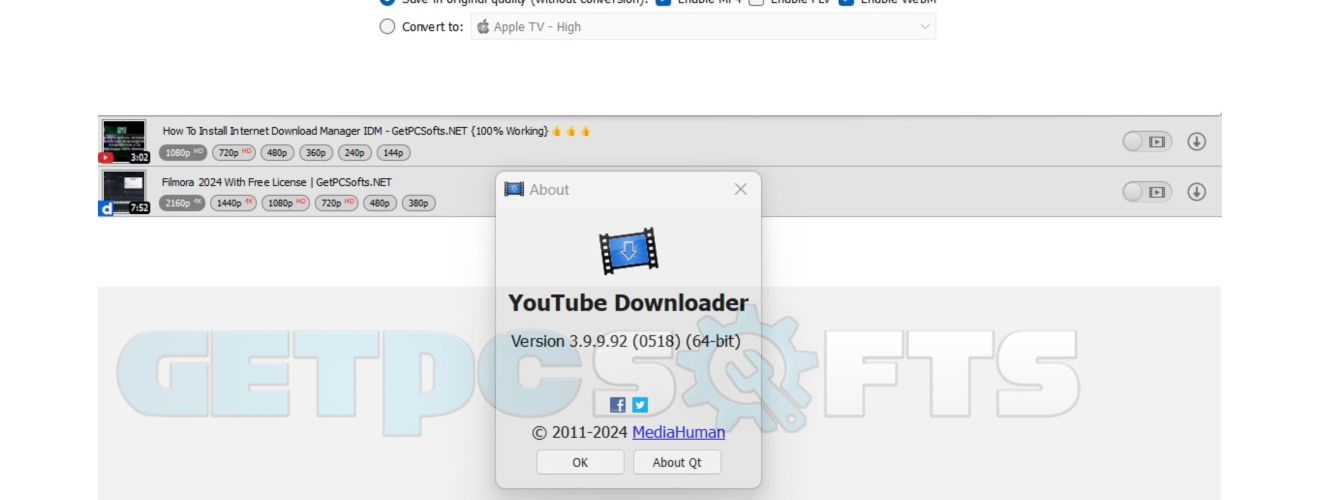
Task: Choose 720p HD quality for IDM video
Action: coord(234,153)
